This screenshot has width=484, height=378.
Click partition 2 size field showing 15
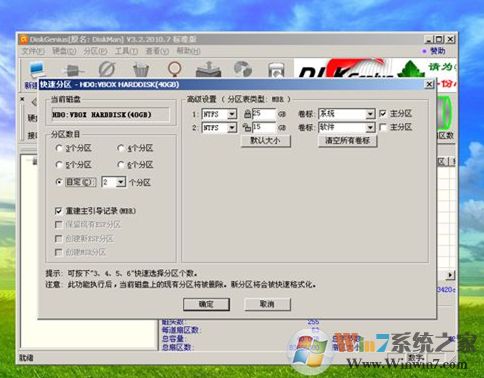pos(264,128)
